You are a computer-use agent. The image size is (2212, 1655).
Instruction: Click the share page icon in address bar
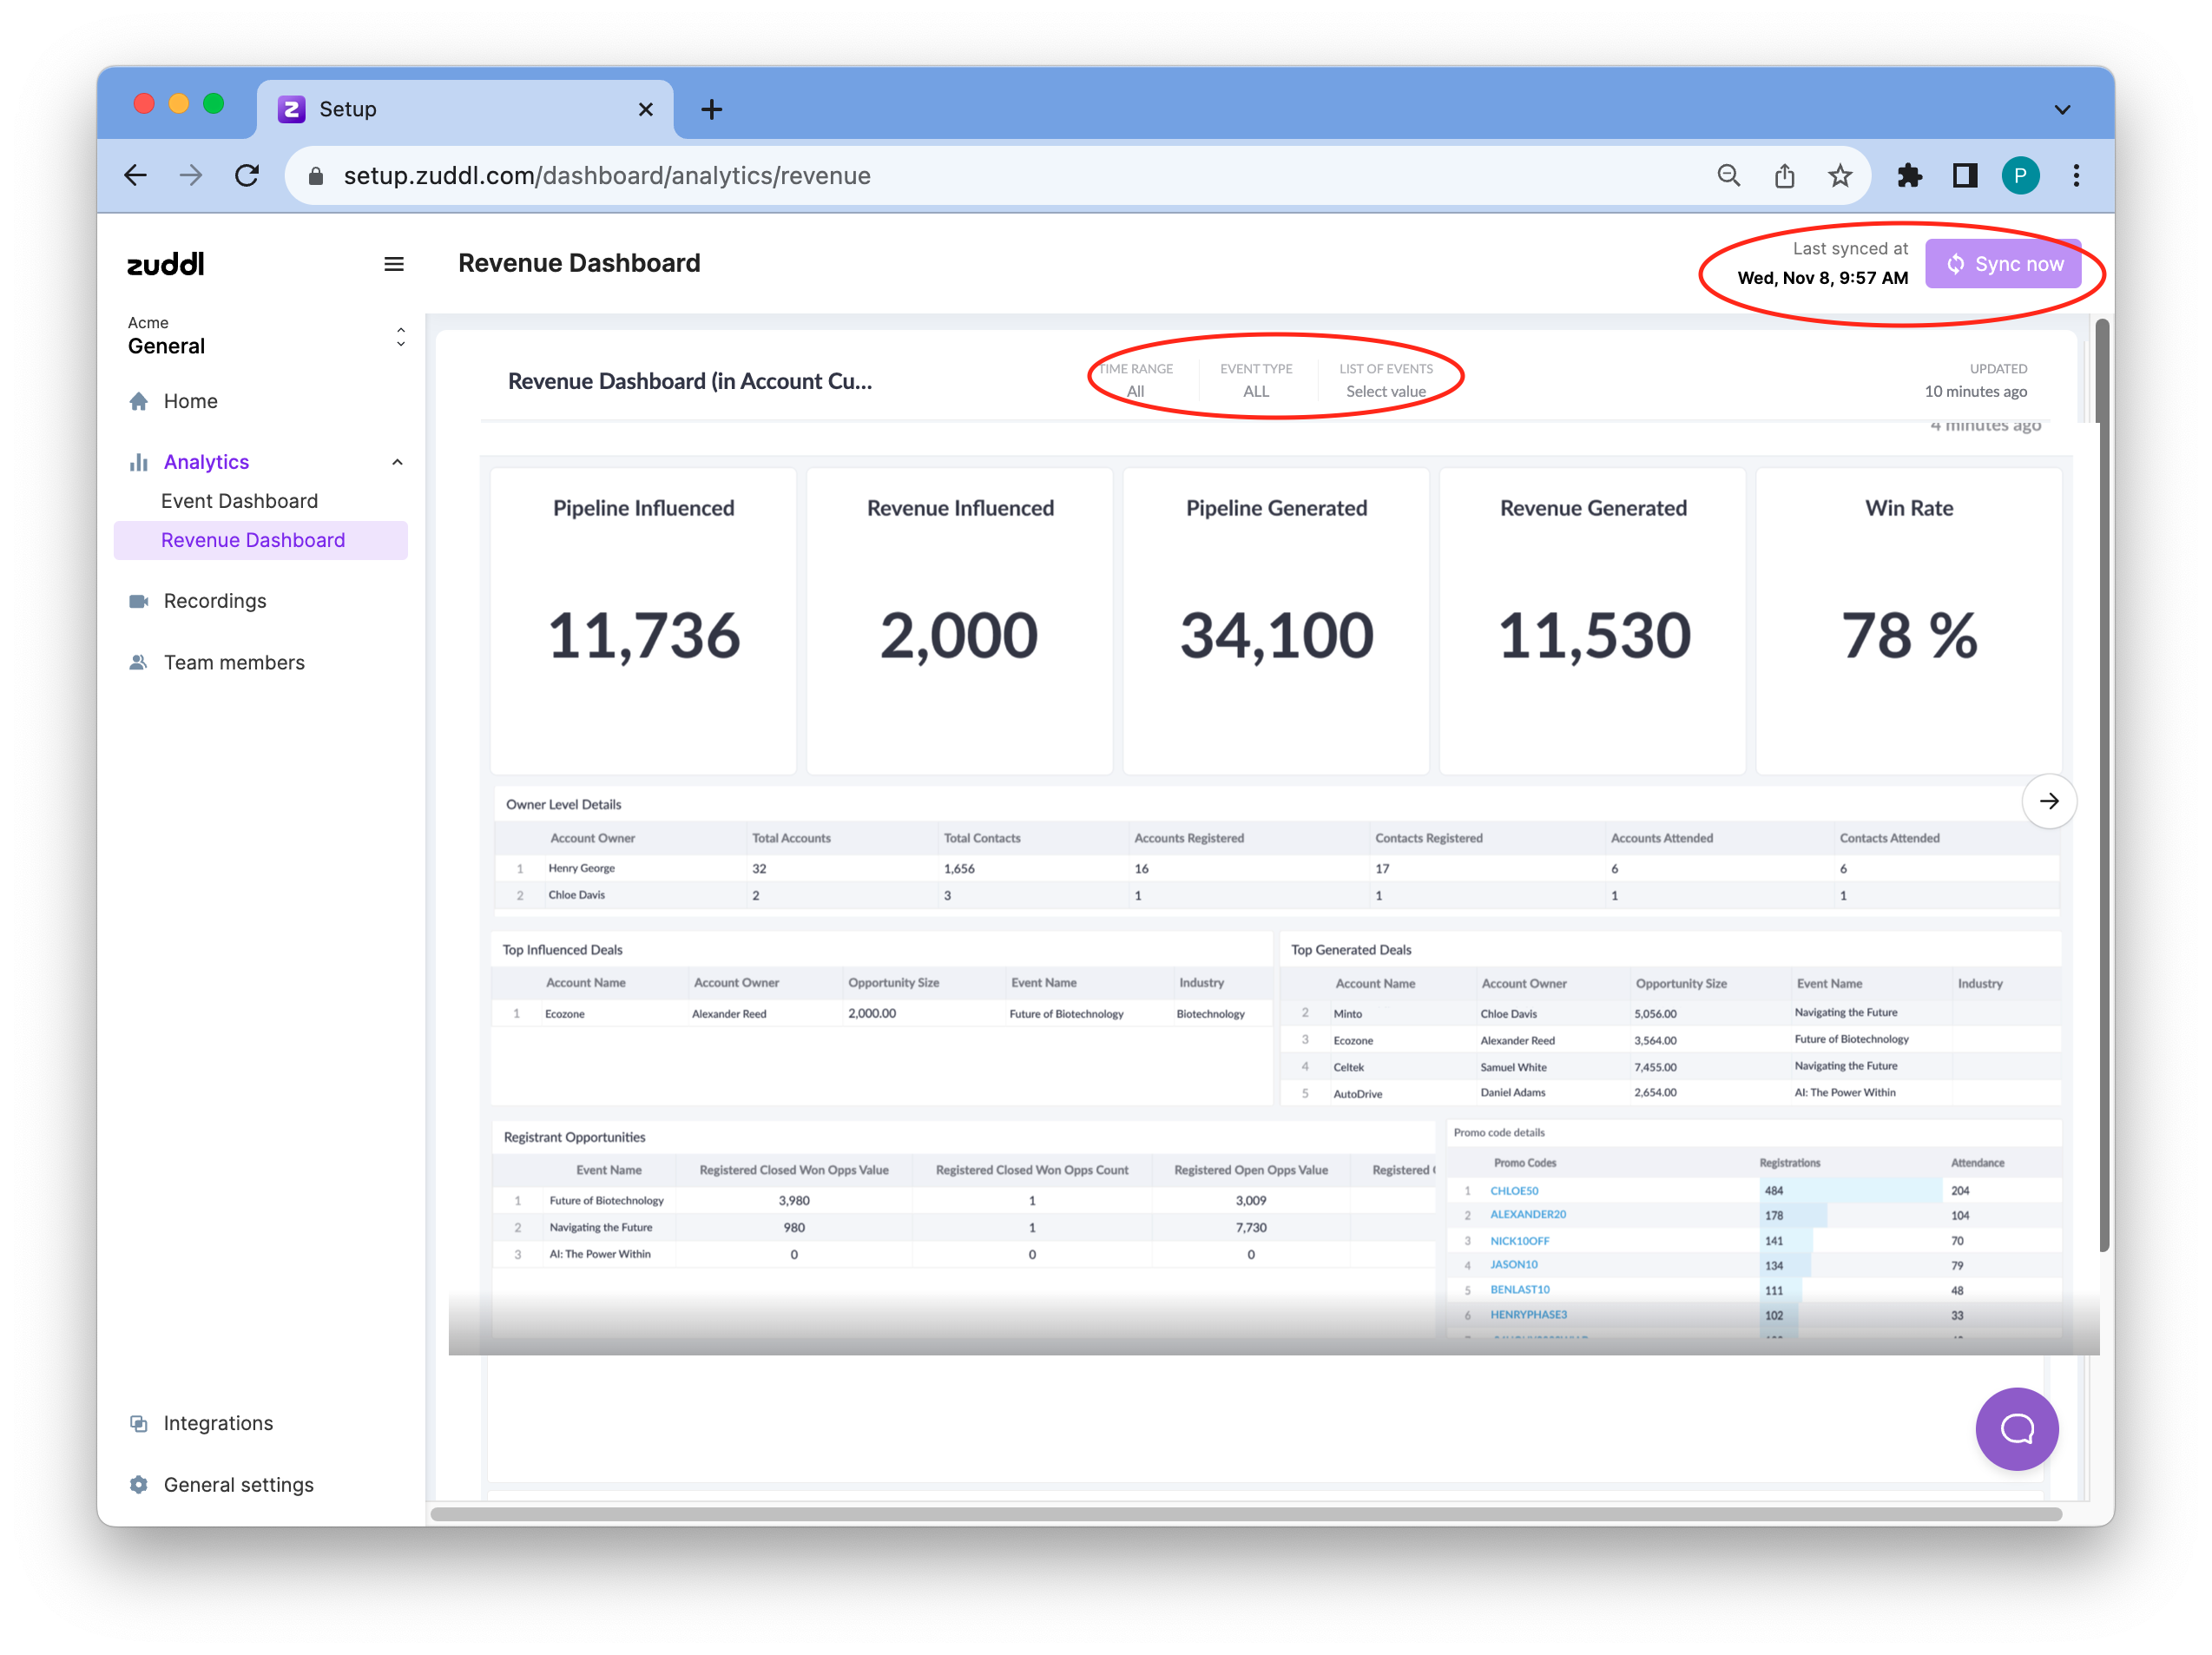1784,176
